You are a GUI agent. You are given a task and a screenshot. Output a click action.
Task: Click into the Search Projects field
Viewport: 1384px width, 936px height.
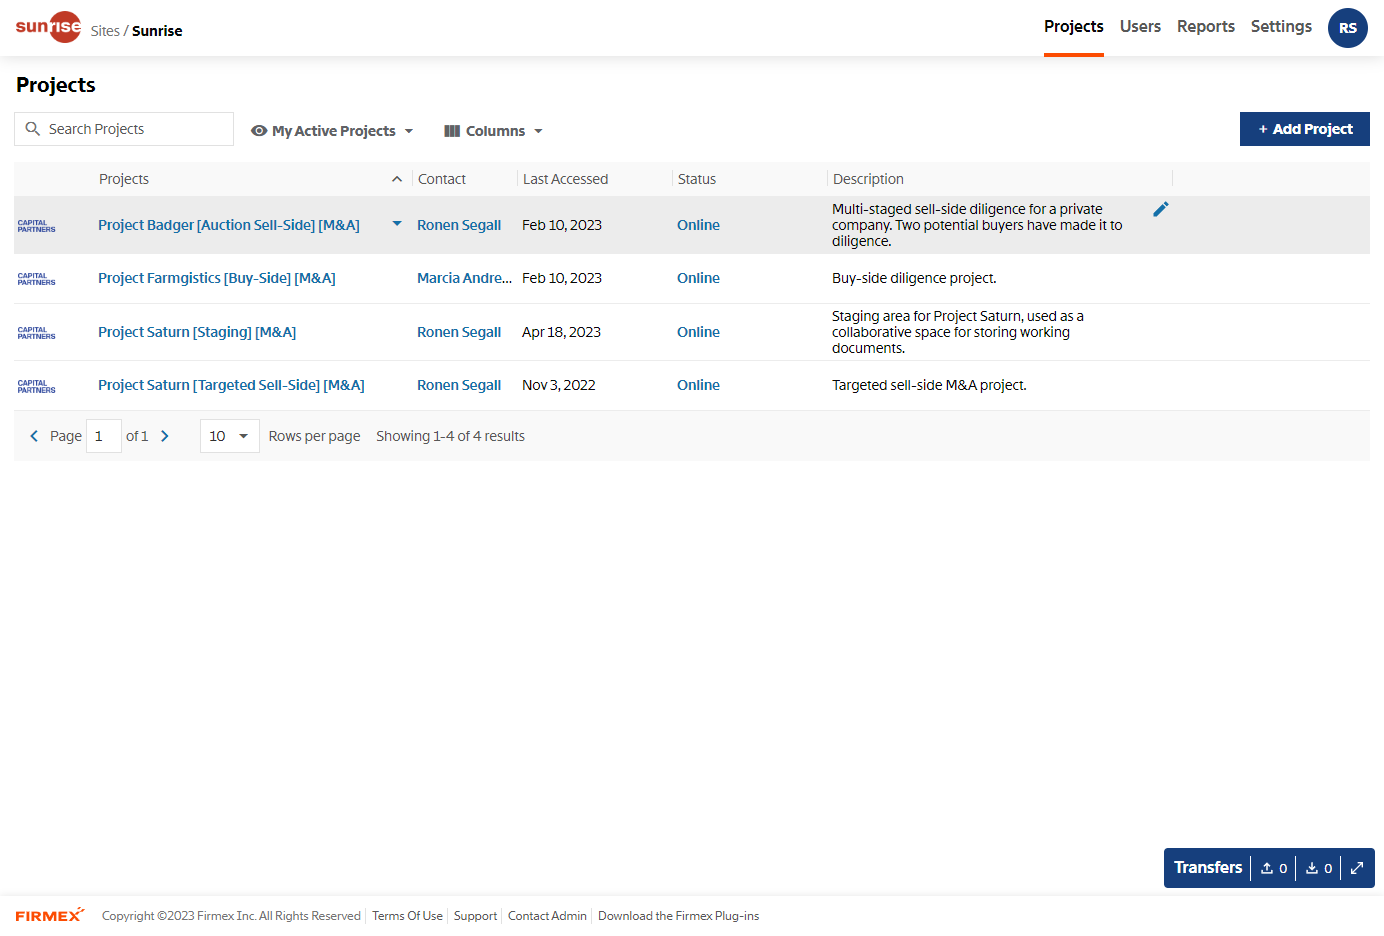pyautogui.click(x=135, y=129)
